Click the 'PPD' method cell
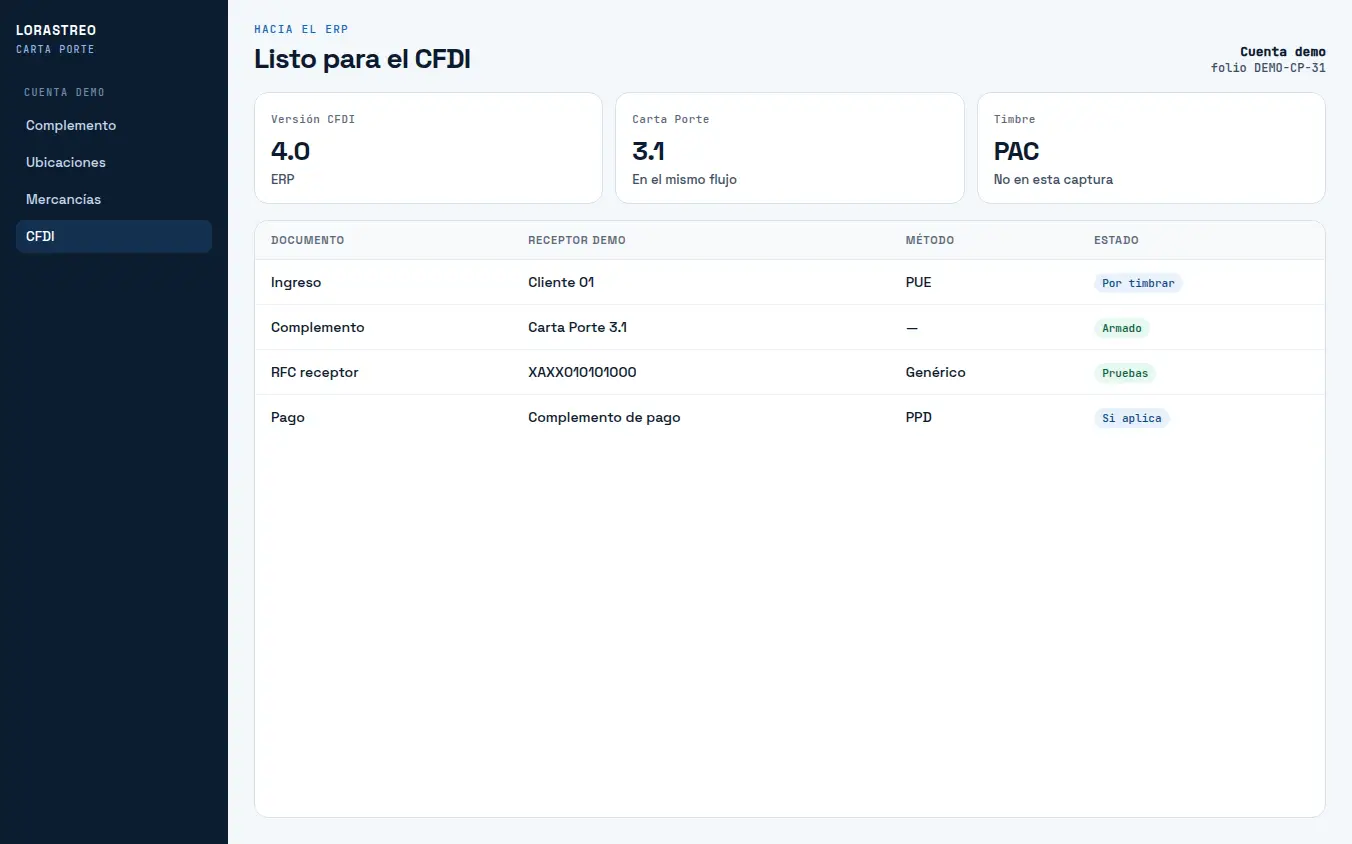This screenshot has width=1352, height=844. [919, 418]
